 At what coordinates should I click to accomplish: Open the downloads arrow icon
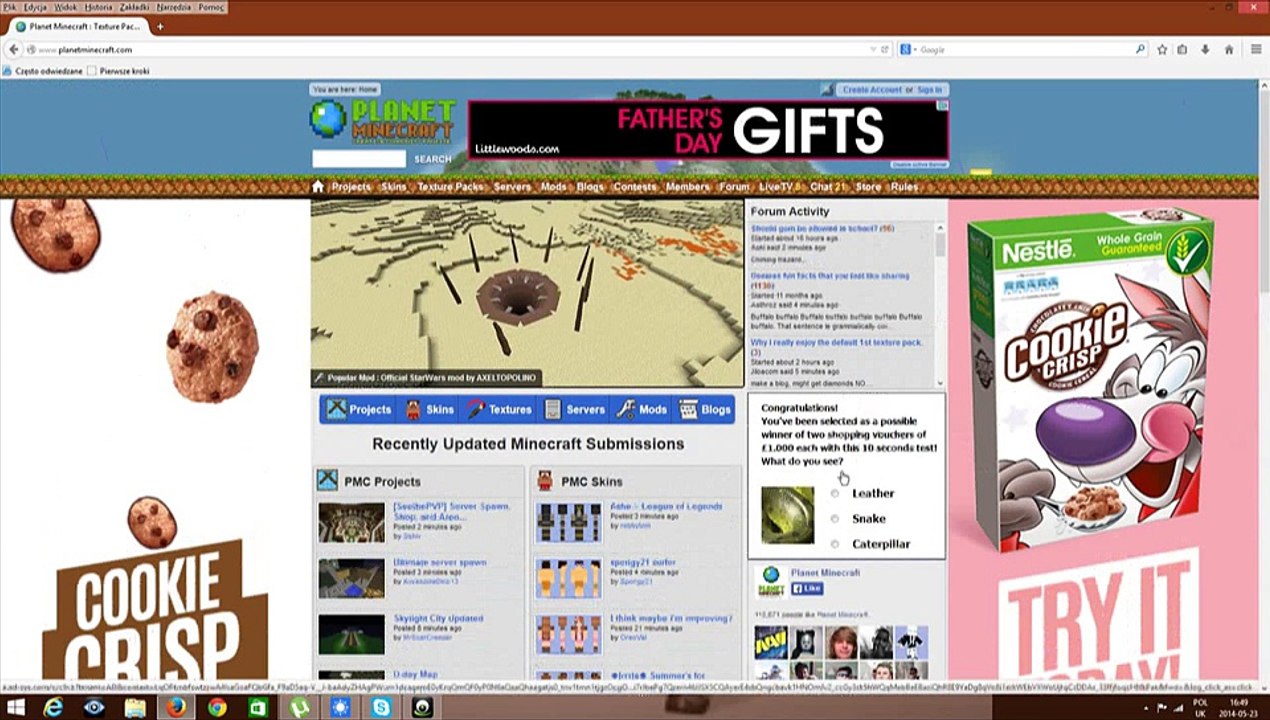click(1205, 49)
